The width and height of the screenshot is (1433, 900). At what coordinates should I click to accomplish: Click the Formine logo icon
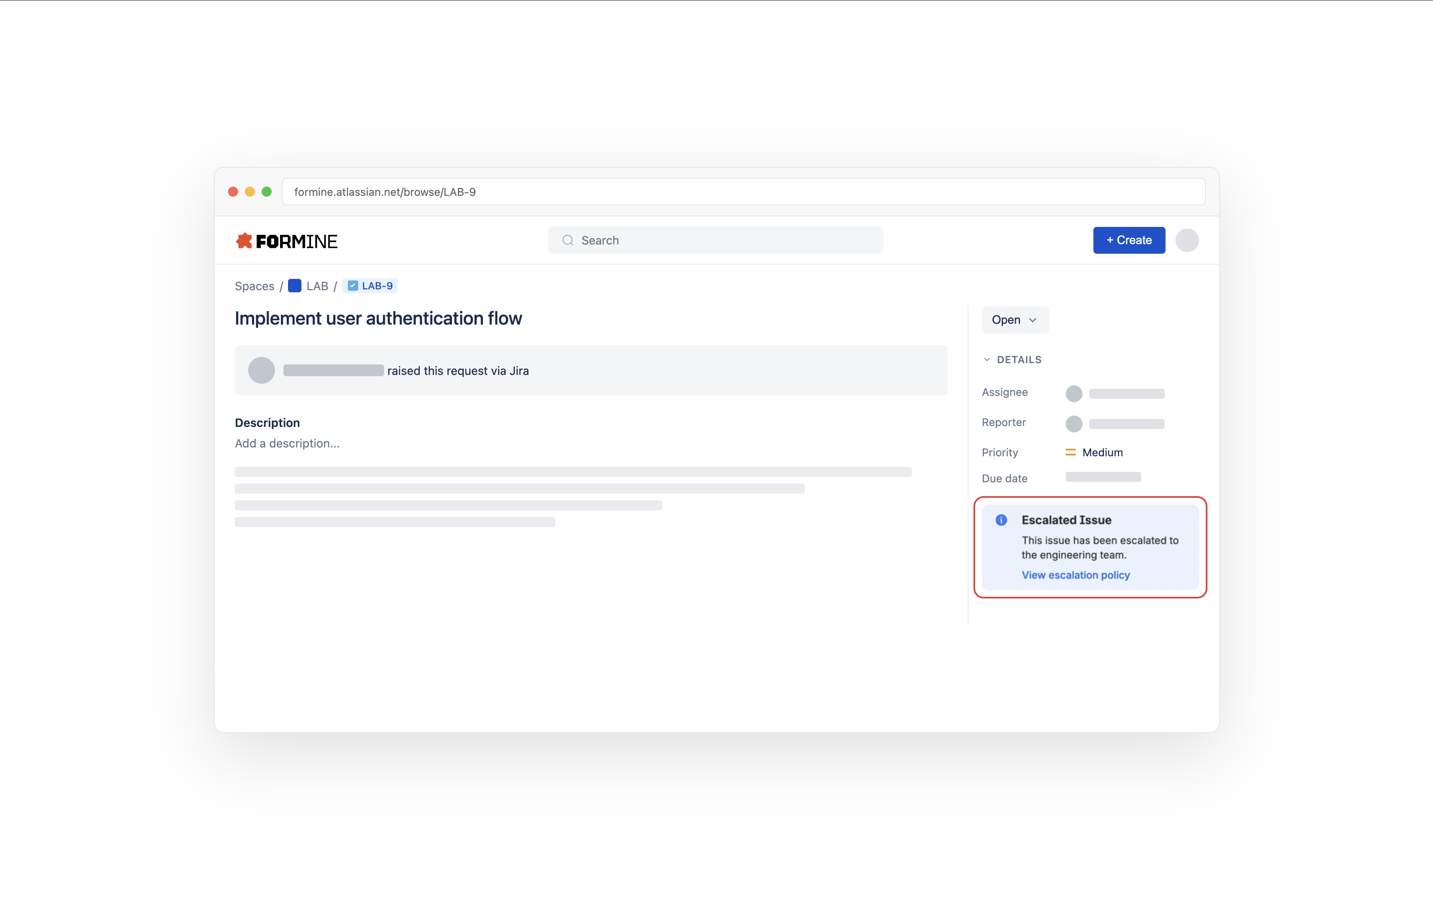244,240
